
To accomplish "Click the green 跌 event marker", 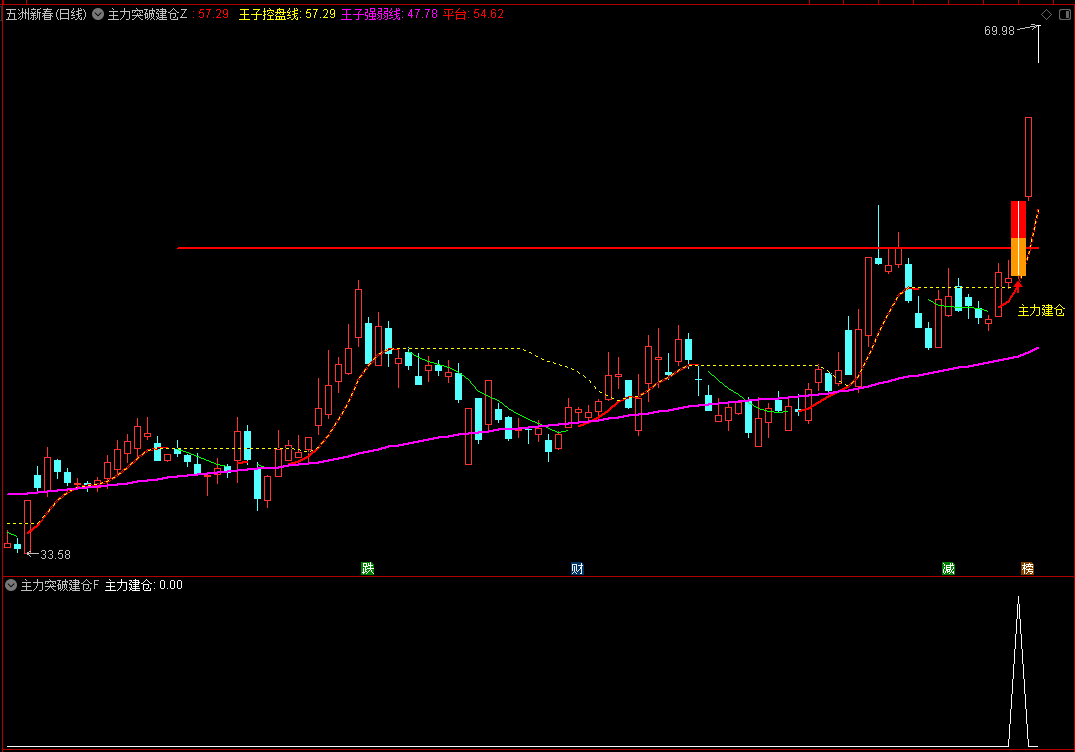I will point(368,569).
